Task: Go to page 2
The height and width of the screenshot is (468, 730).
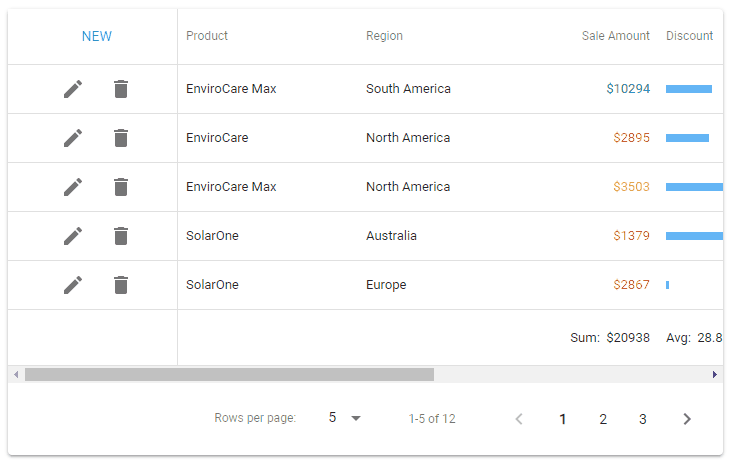Action: 603,419
